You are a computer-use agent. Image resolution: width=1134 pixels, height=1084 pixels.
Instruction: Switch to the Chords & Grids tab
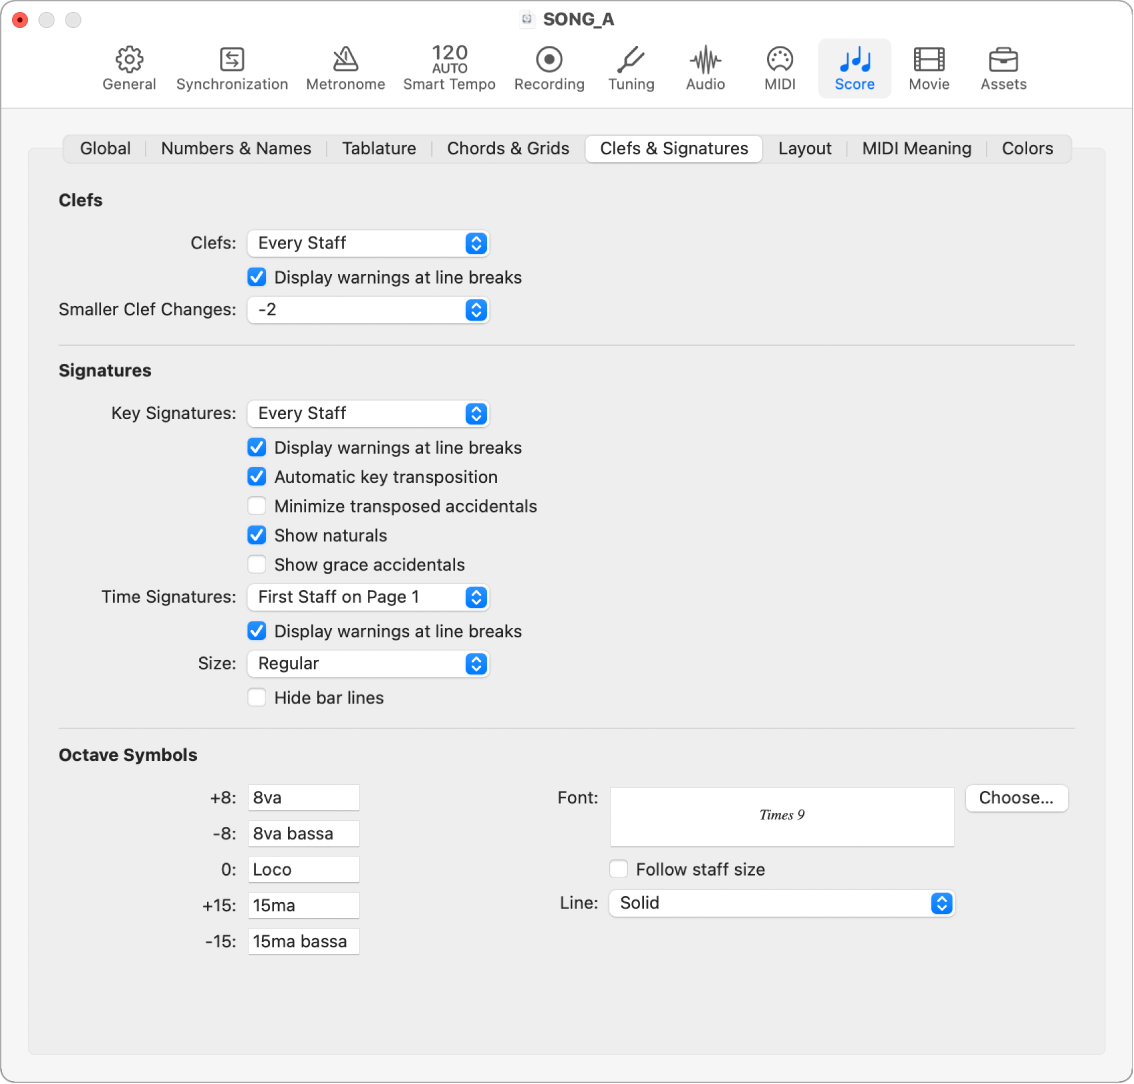508,149
